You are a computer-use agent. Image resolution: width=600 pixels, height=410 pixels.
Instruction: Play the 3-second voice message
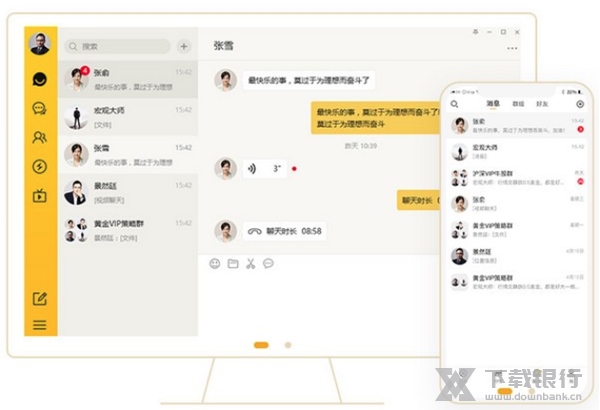[x=264, y=168]
